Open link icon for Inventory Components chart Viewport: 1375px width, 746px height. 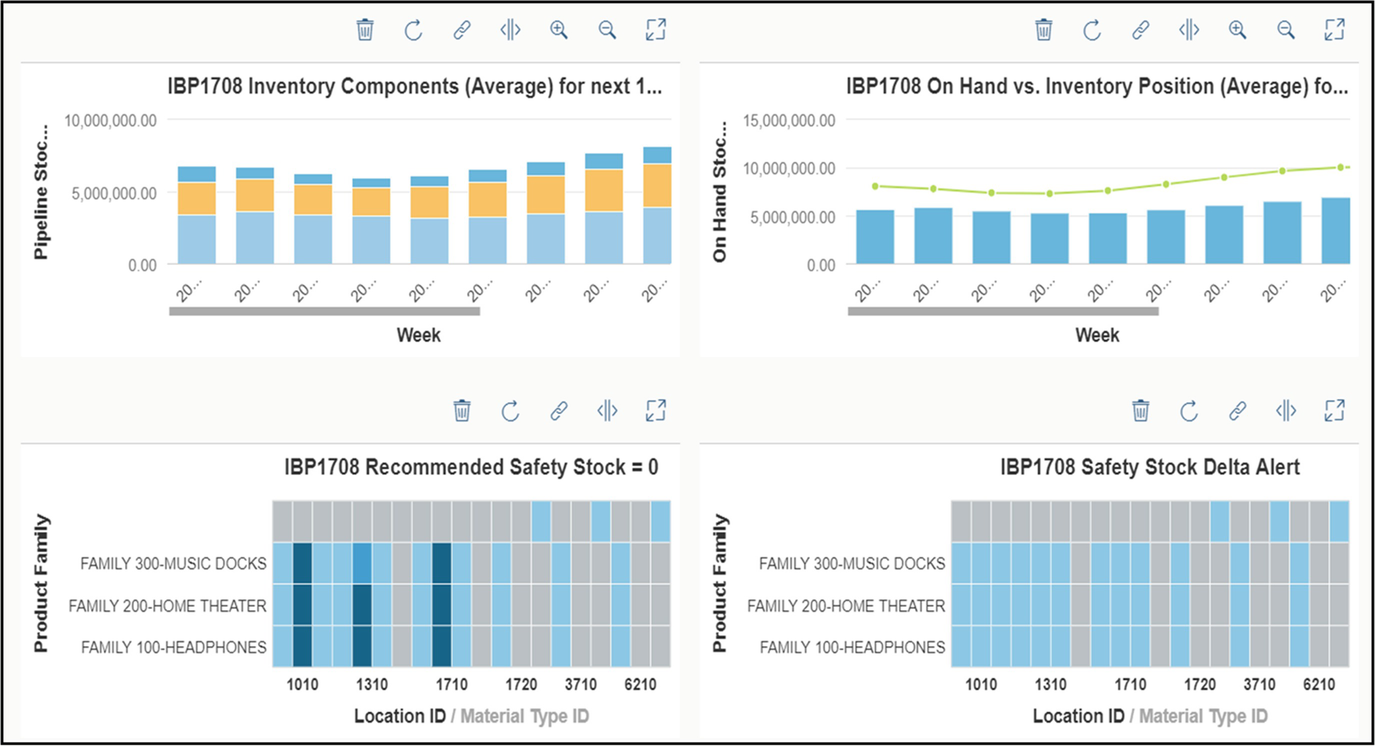[x=461, y=30]
